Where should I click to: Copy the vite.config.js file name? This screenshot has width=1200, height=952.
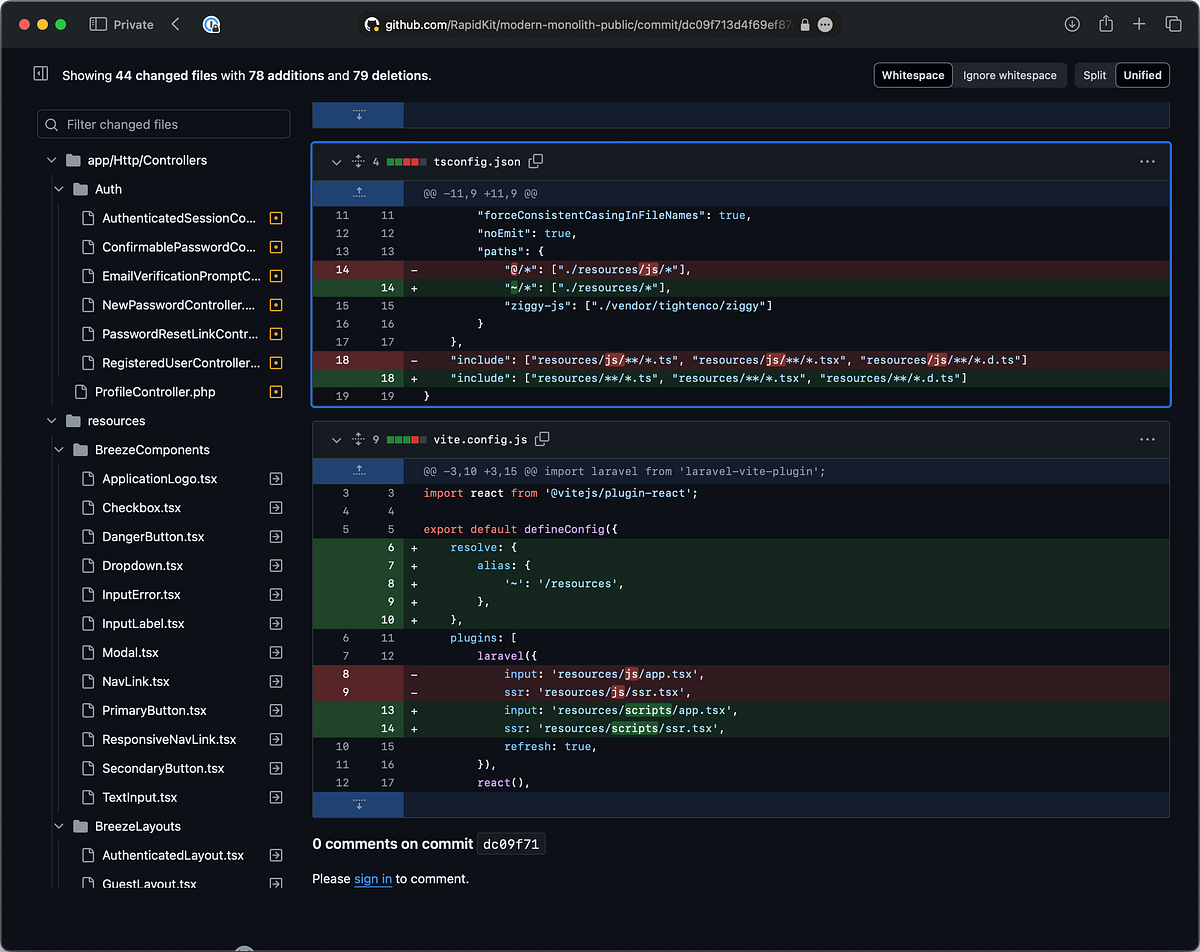pos(542,438)
